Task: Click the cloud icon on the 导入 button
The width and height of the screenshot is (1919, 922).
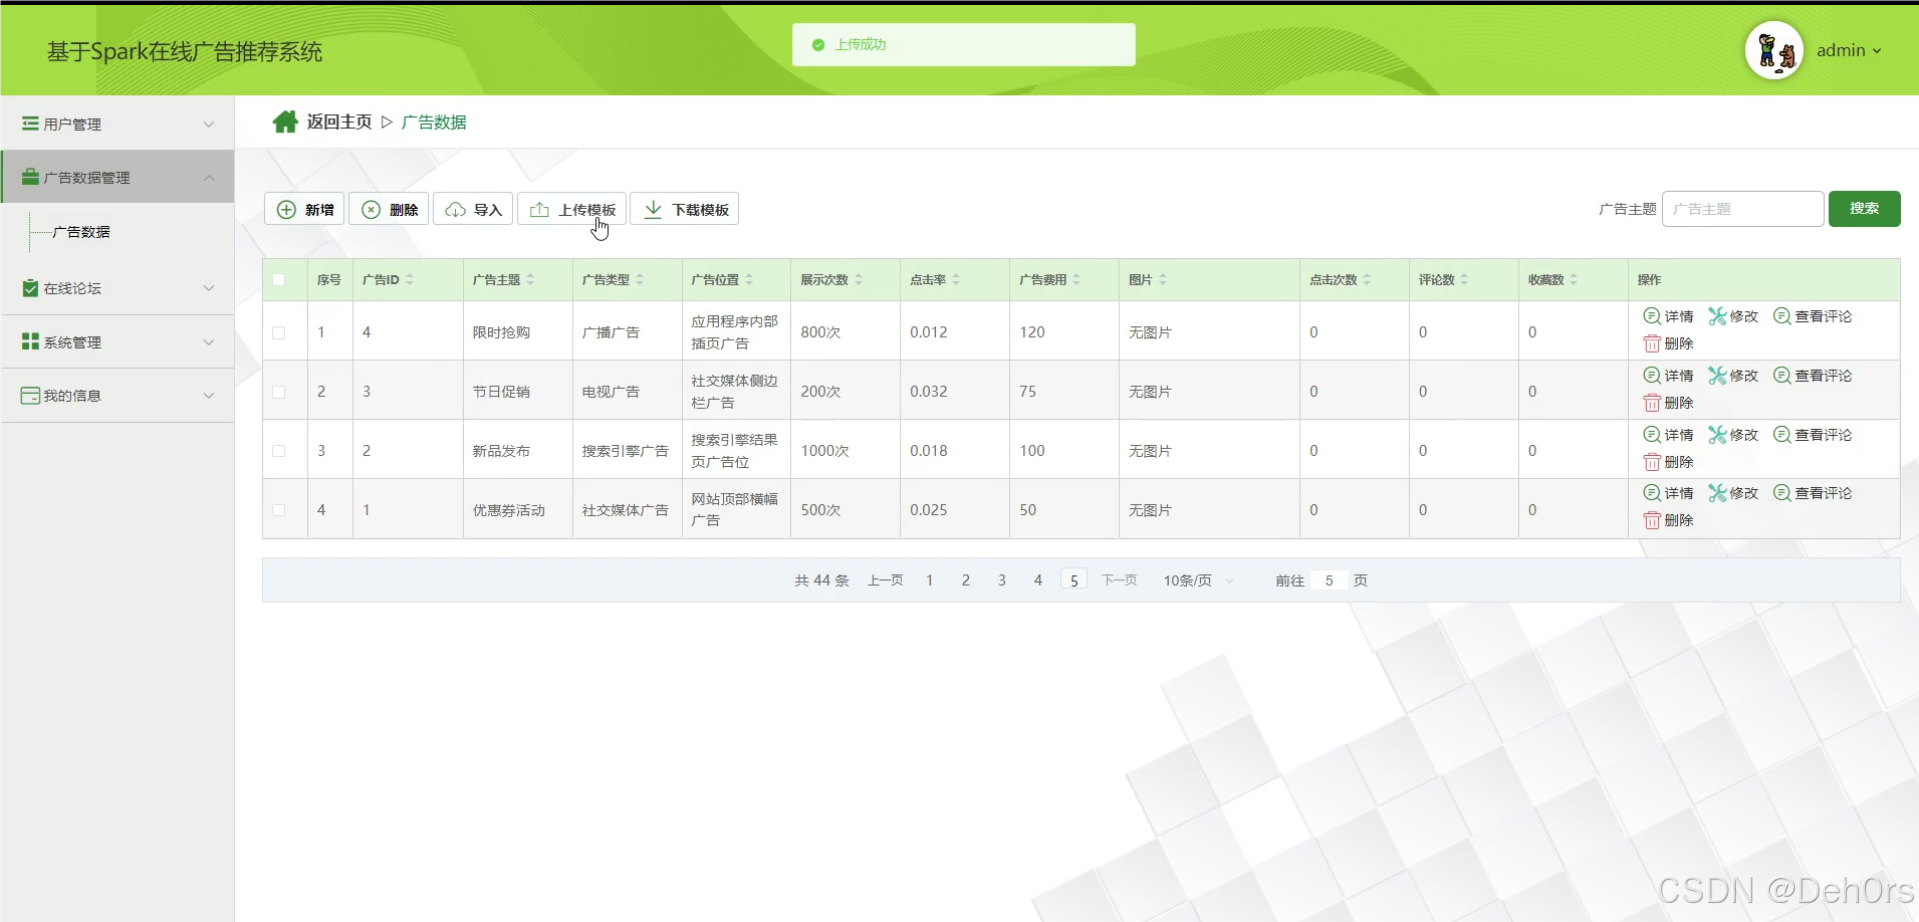Action: click(x=457, y=209)
